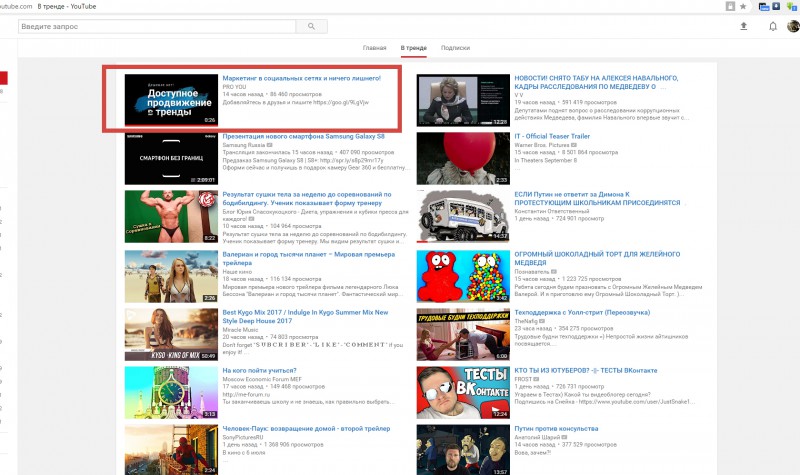Open bodybuilder video Результат сушки тела

coord(307,198)
